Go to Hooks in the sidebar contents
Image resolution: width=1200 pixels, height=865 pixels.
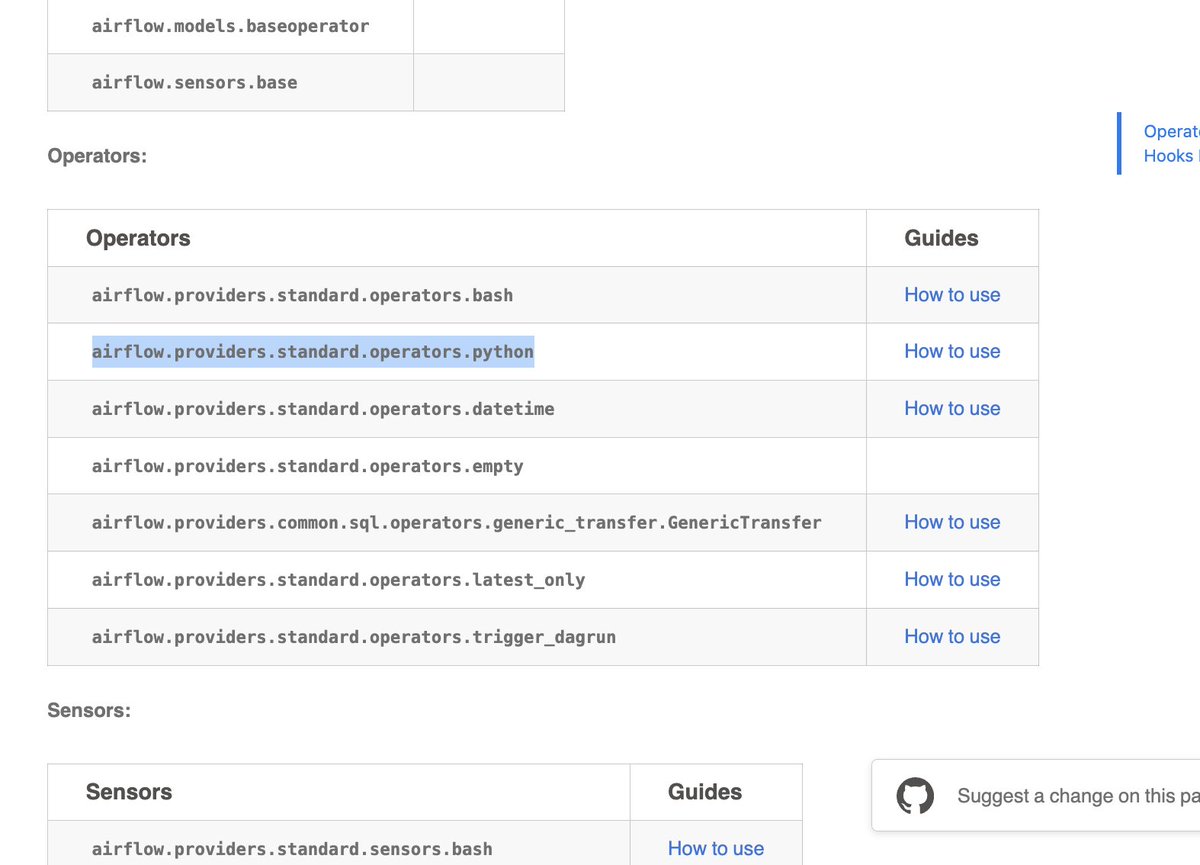point(1171,155)
